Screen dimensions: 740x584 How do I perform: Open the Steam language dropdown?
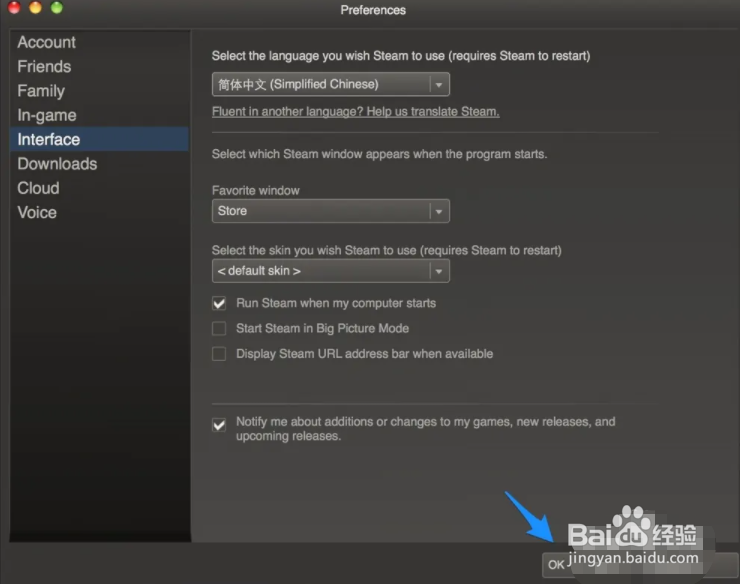tap(330, 85)
